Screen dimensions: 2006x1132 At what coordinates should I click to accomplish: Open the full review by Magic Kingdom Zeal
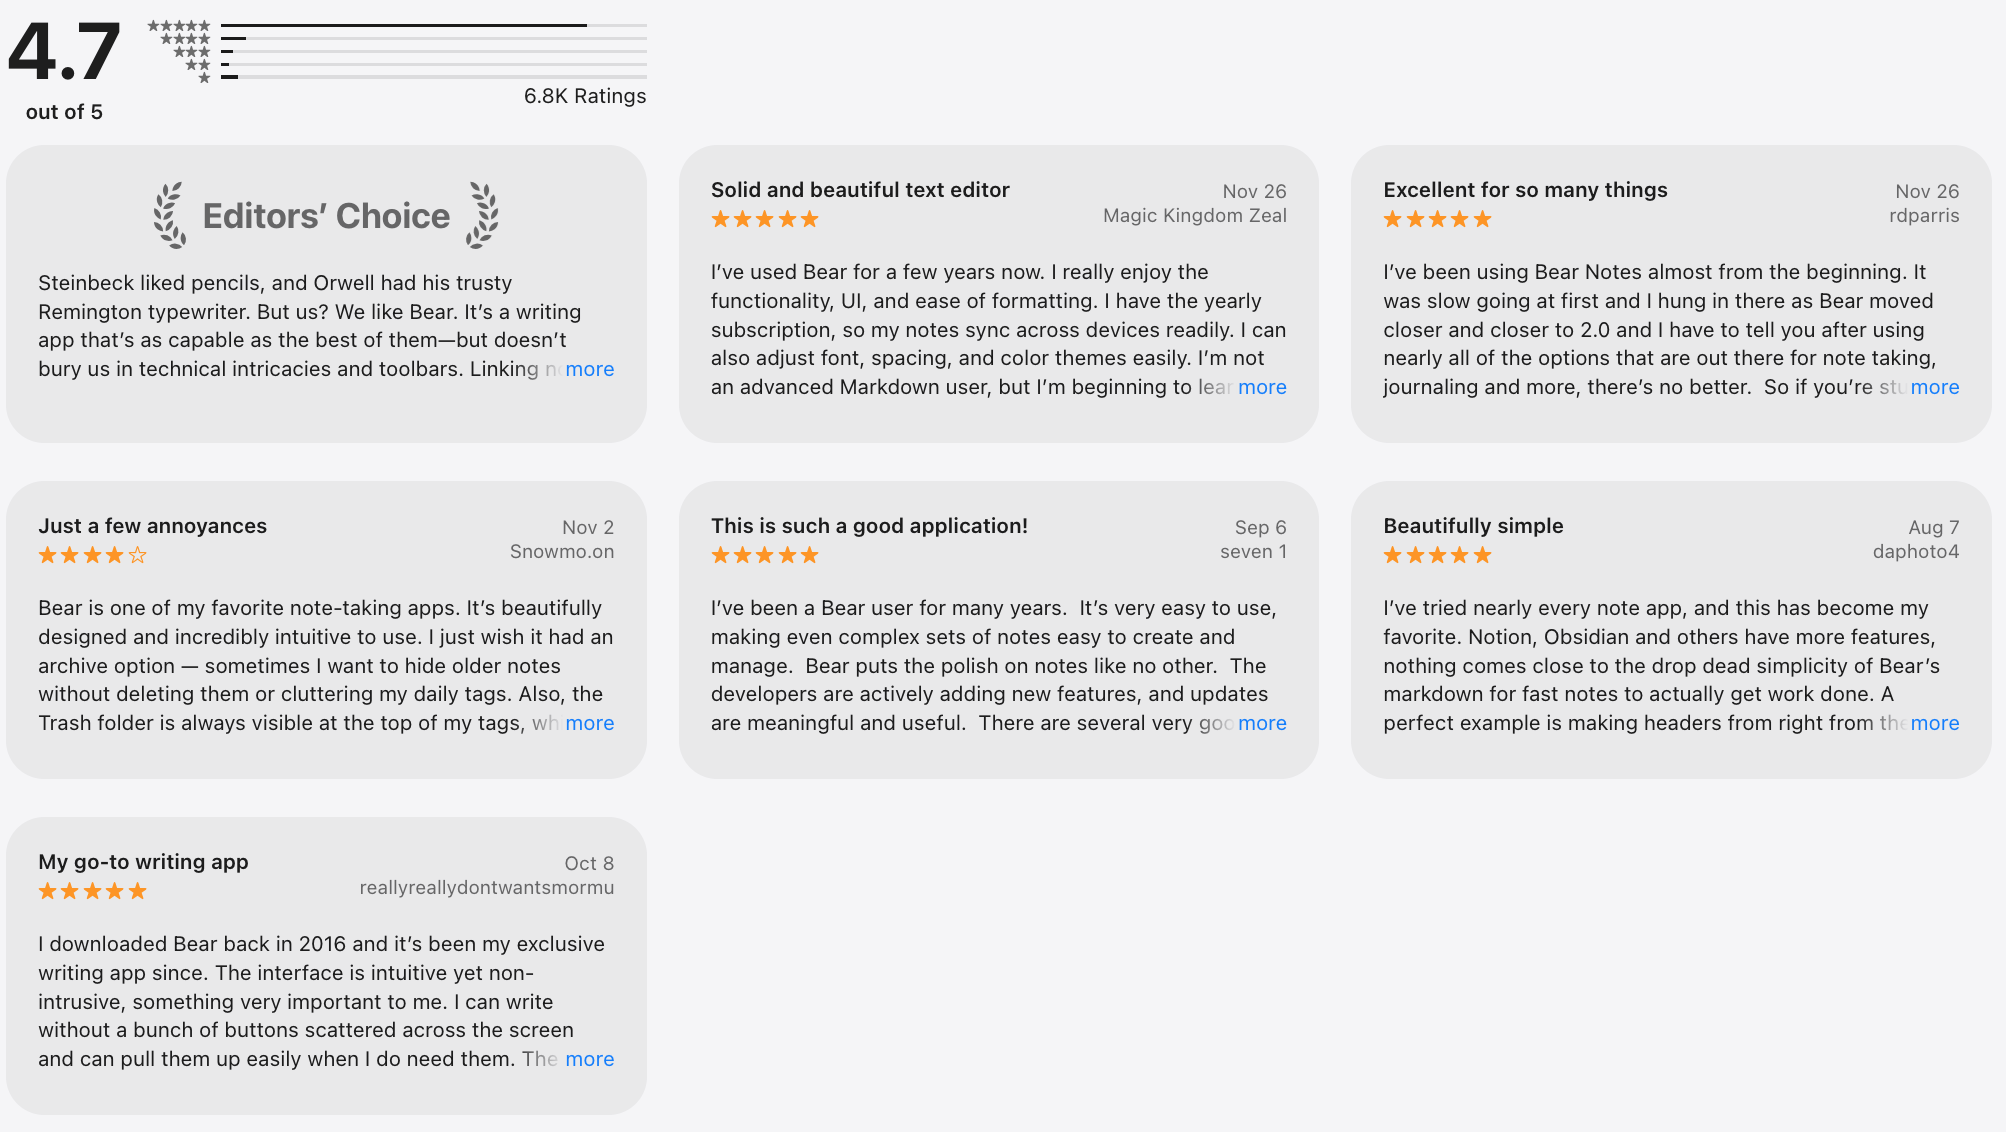[x=1262, y=387]
